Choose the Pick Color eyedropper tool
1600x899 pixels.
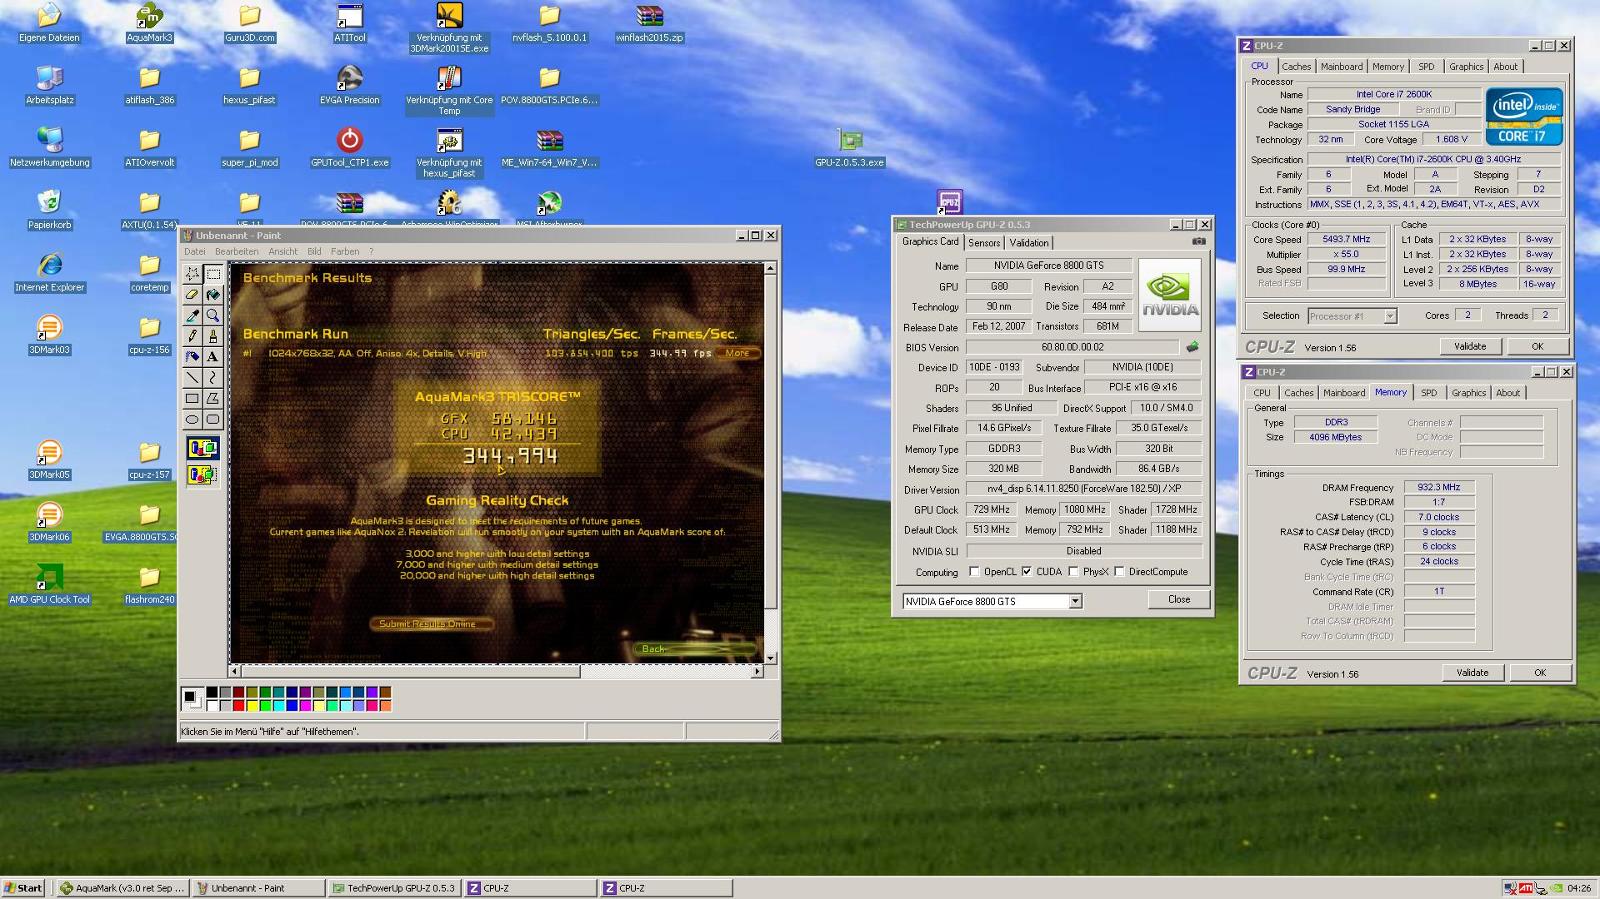[x=192, y=316]
